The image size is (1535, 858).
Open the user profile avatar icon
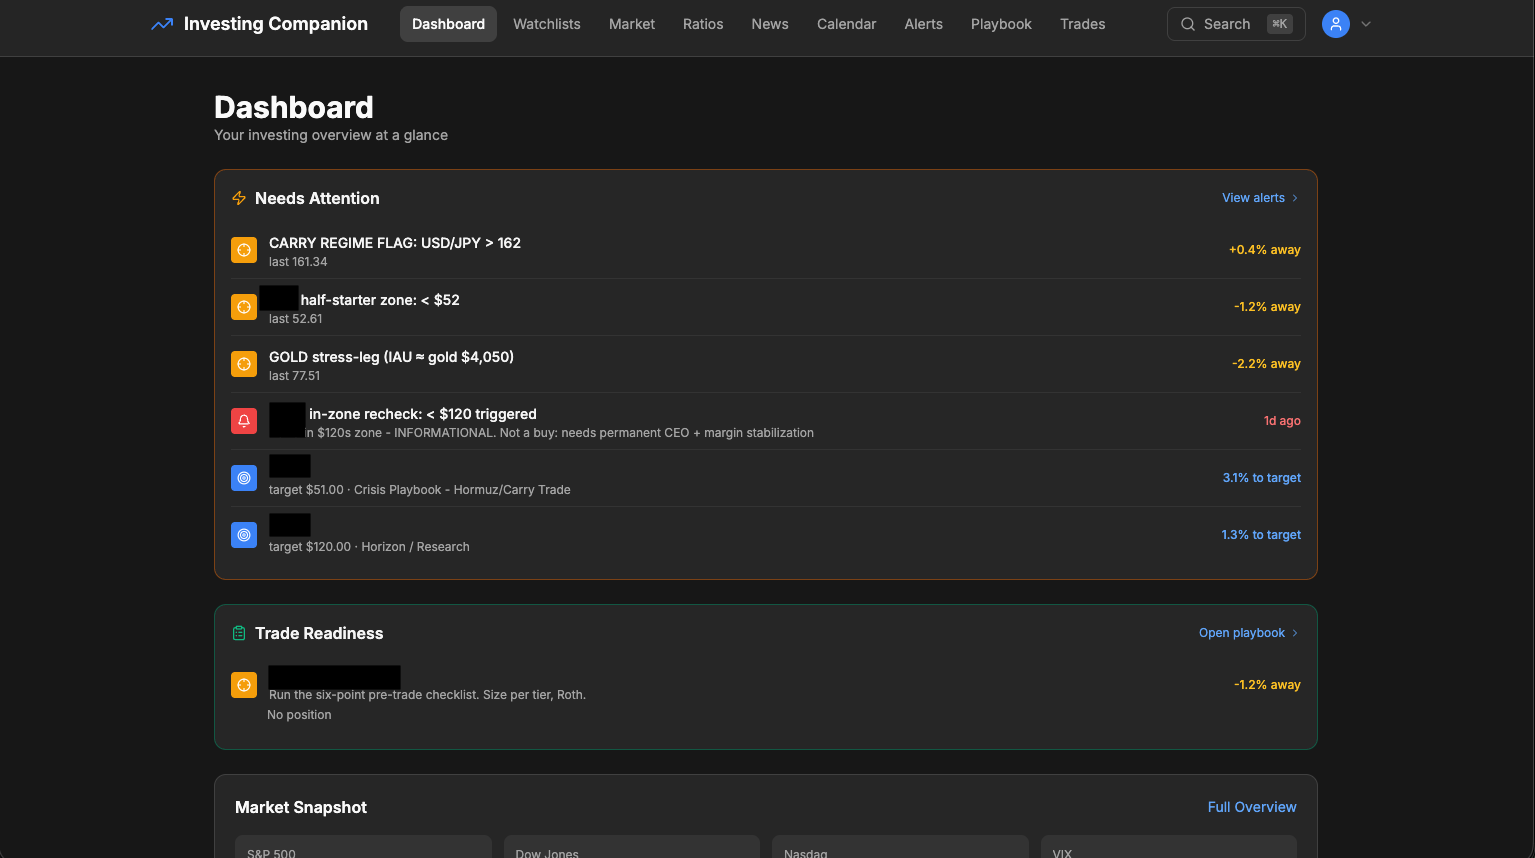1335,24
